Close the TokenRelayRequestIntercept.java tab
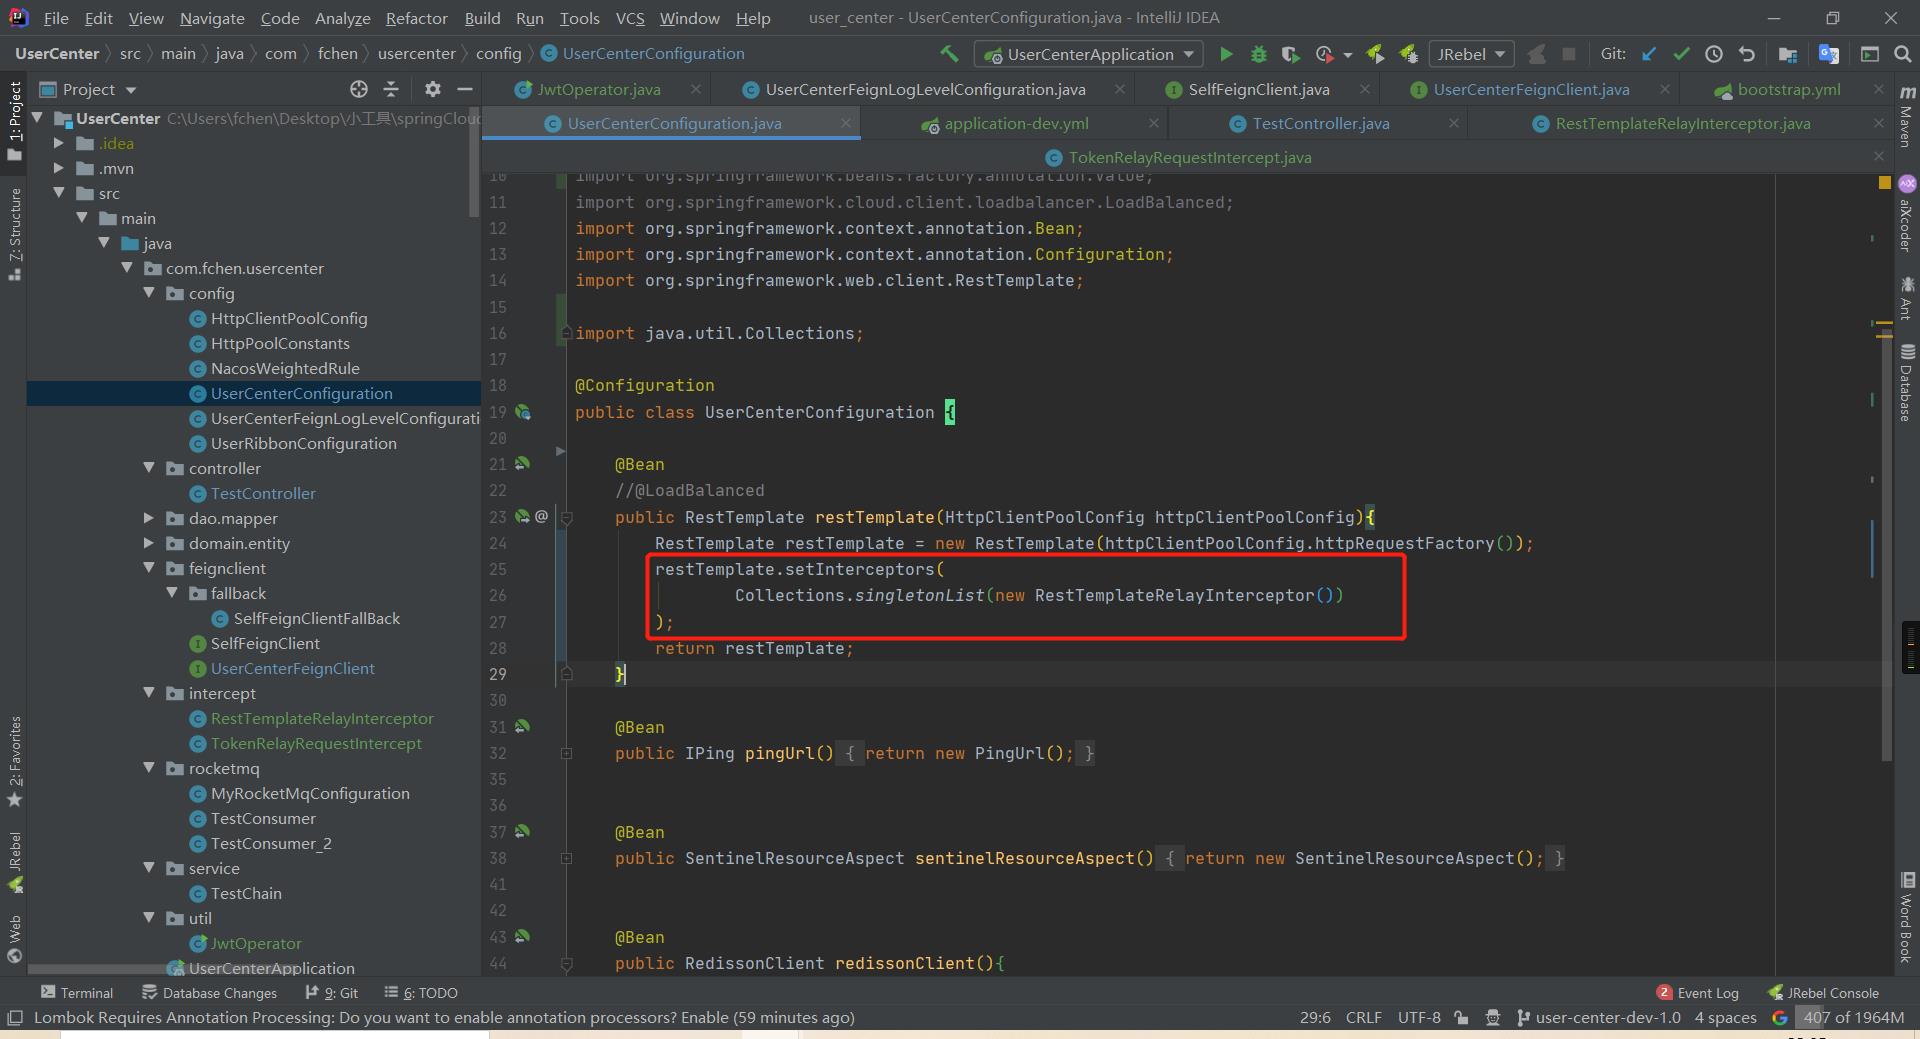 [x=1878, y=157]
